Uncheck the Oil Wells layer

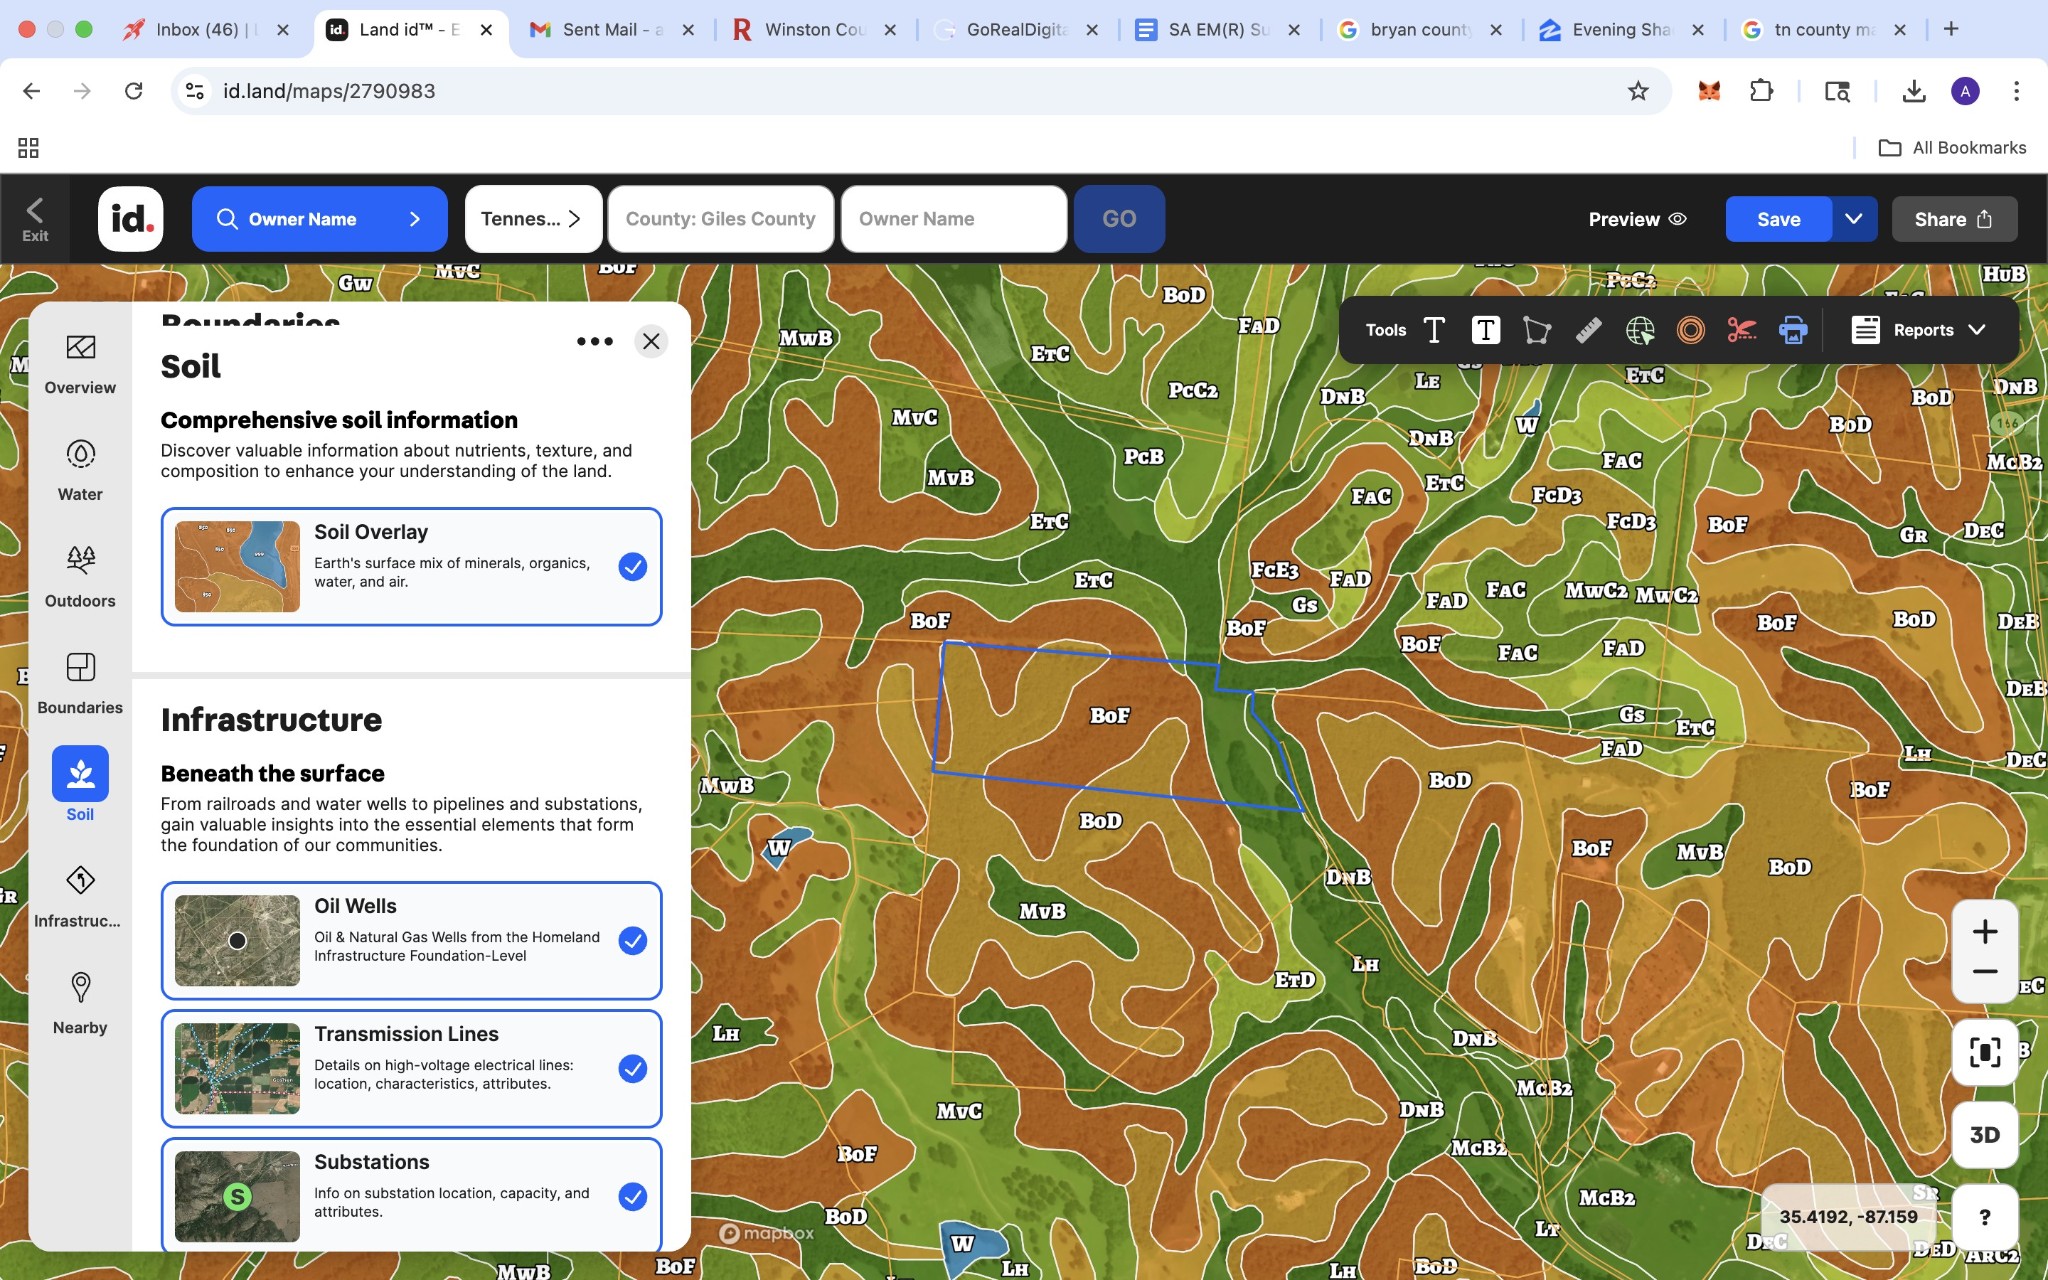(x=632, y=941)
